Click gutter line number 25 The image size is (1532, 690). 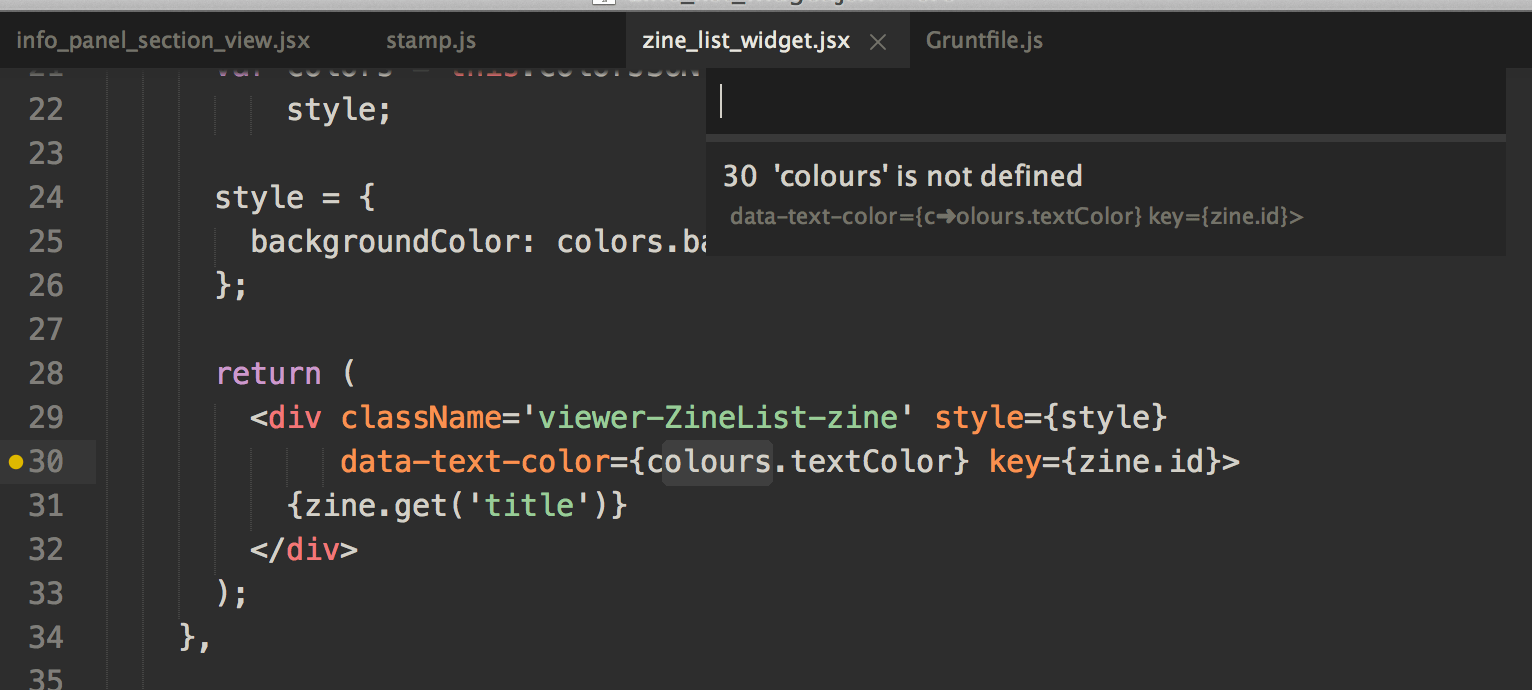tap(46, 241)
